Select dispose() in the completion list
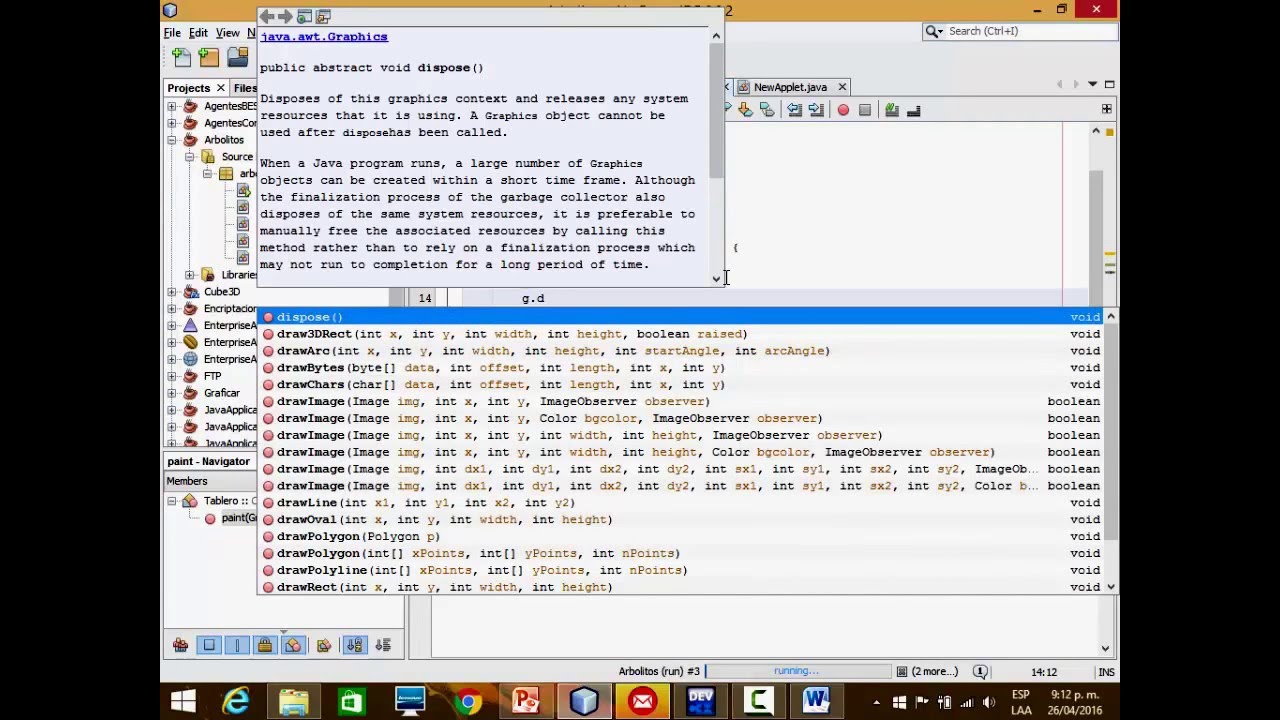Viewport: 1280px width, 720px height. [680, 317]
